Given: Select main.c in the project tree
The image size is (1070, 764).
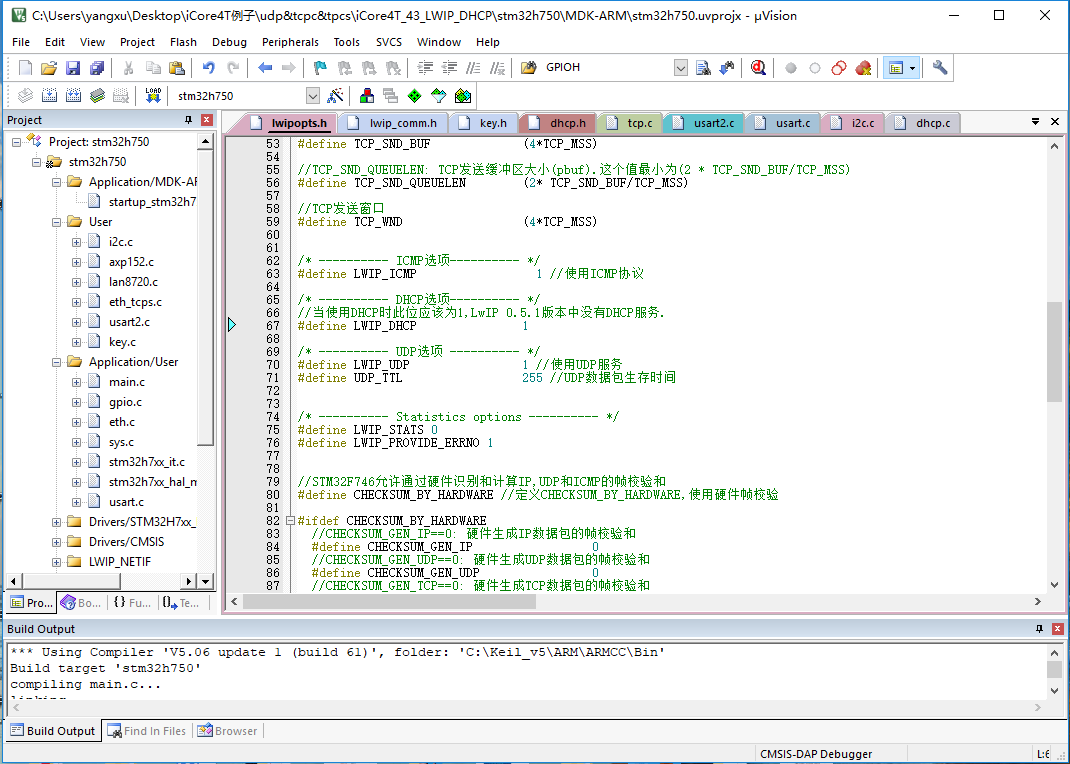Looking at the screenshot, I should (126, 382).
